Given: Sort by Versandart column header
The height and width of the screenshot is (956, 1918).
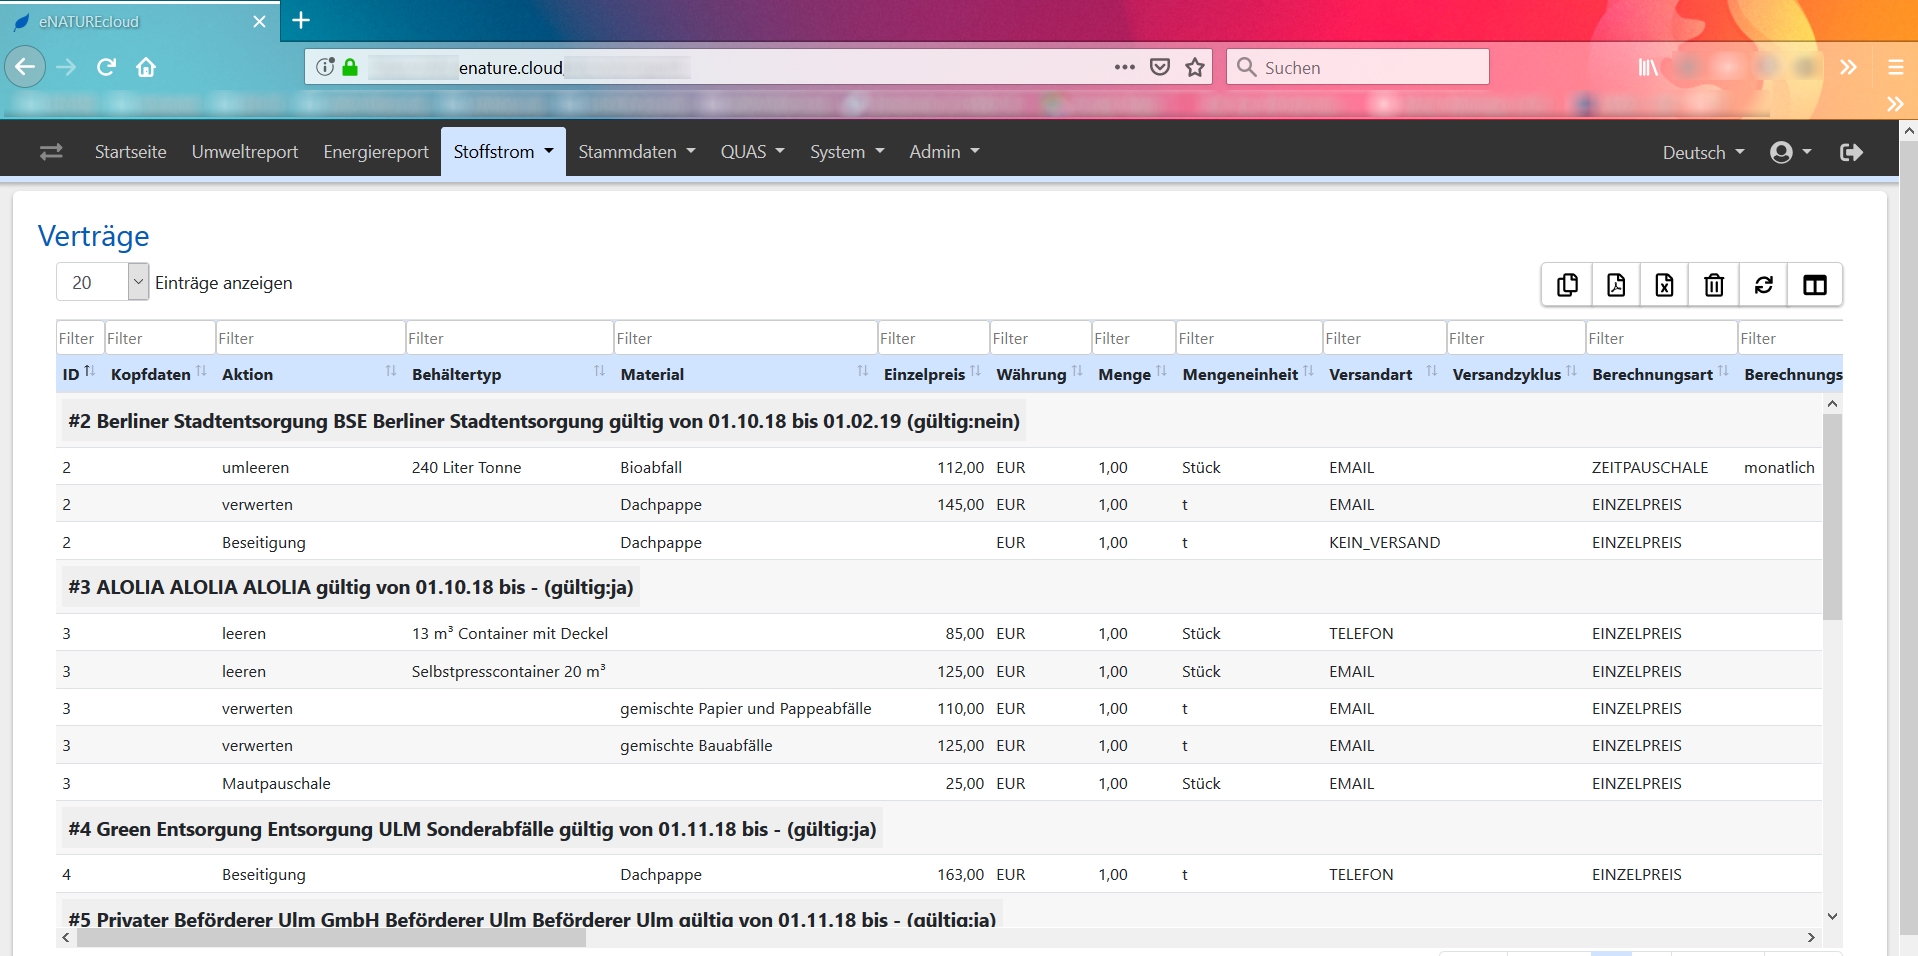Looking at the screenshot, I should (1383, 374).
